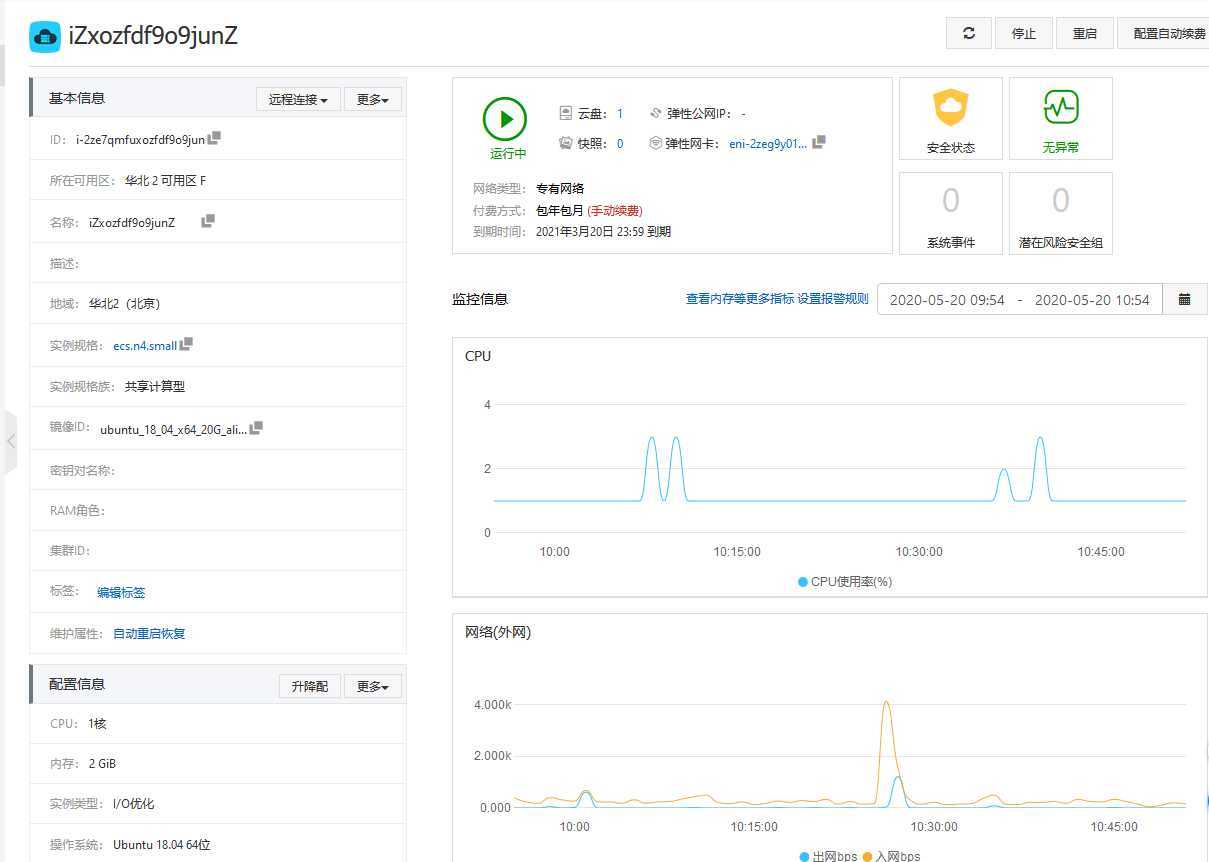The image size is (1209, 862).
Task: Click the 停止 button
Action: pyautogui.click(x=1024, y=33)
